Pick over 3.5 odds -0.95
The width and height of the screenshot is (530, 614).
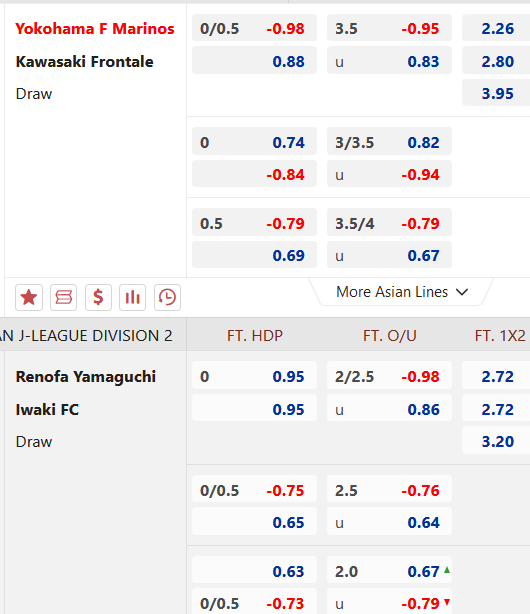pos(389,28)
